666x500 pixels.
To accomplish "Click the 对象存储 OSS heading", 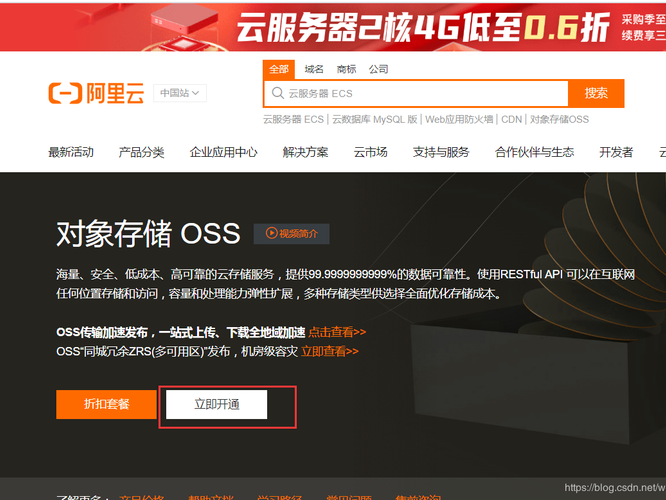I will click(148, 234).
